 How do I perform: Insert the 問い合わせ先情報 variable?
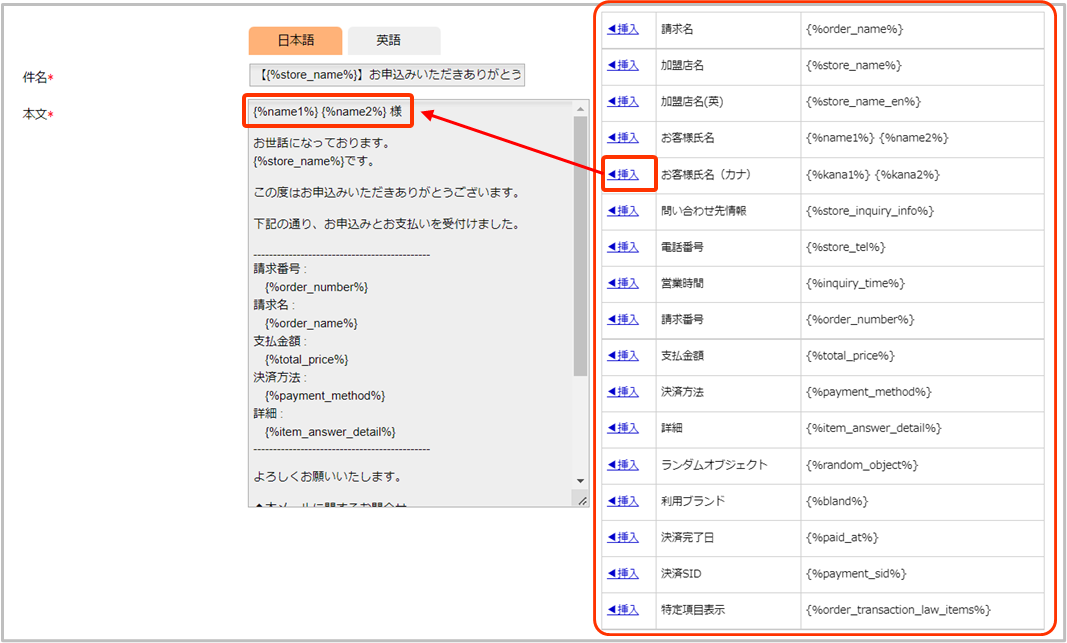pos(623,210)
